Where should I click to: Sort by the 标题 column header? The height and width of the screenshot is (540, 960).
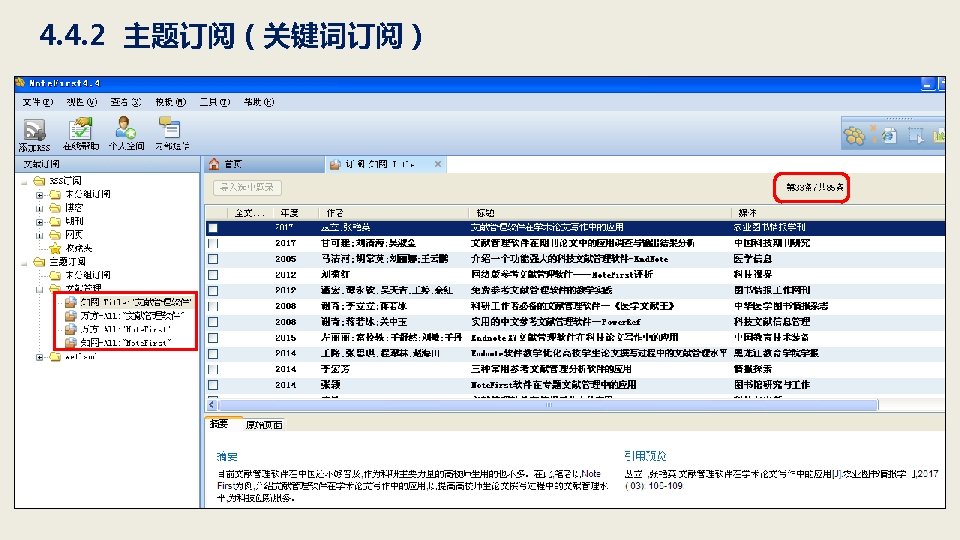(x=599, y=212)
